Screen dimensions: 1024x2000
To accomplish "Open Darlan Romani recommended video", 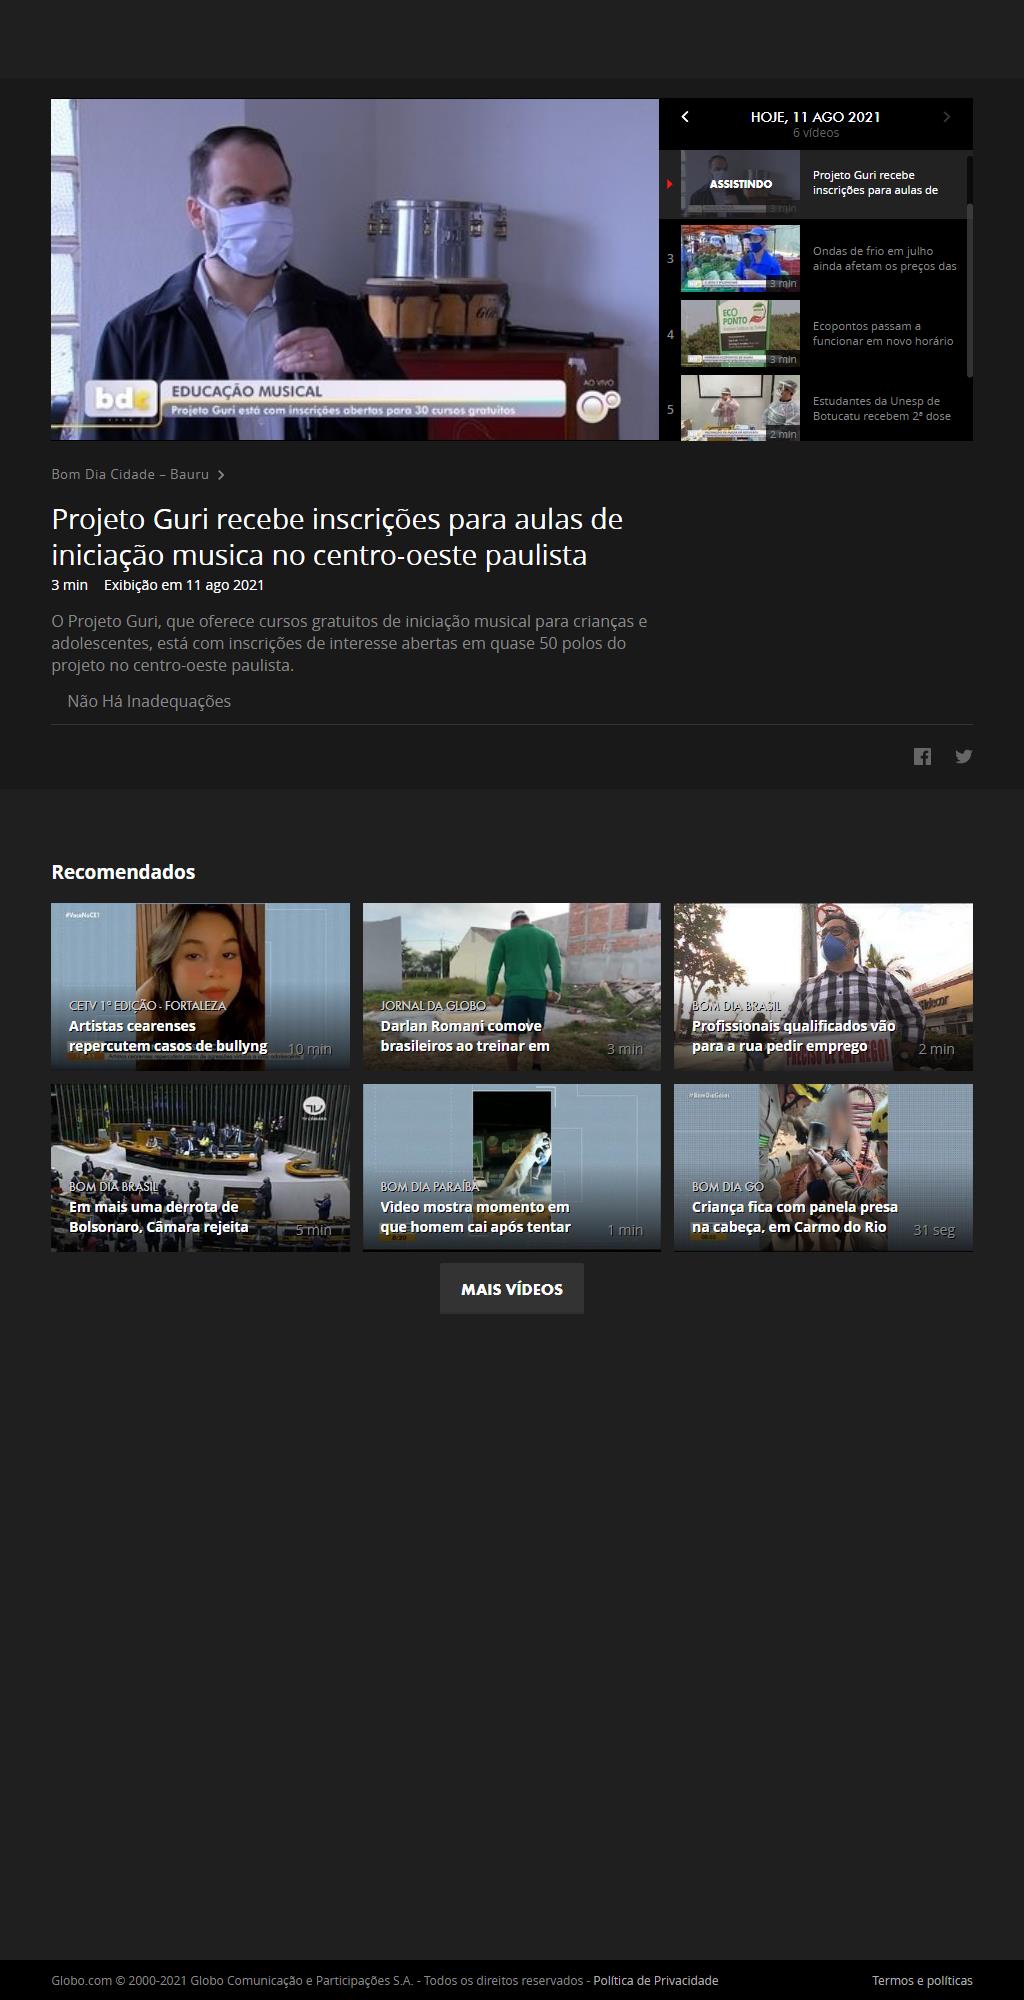I will click(x=511, y=986).
